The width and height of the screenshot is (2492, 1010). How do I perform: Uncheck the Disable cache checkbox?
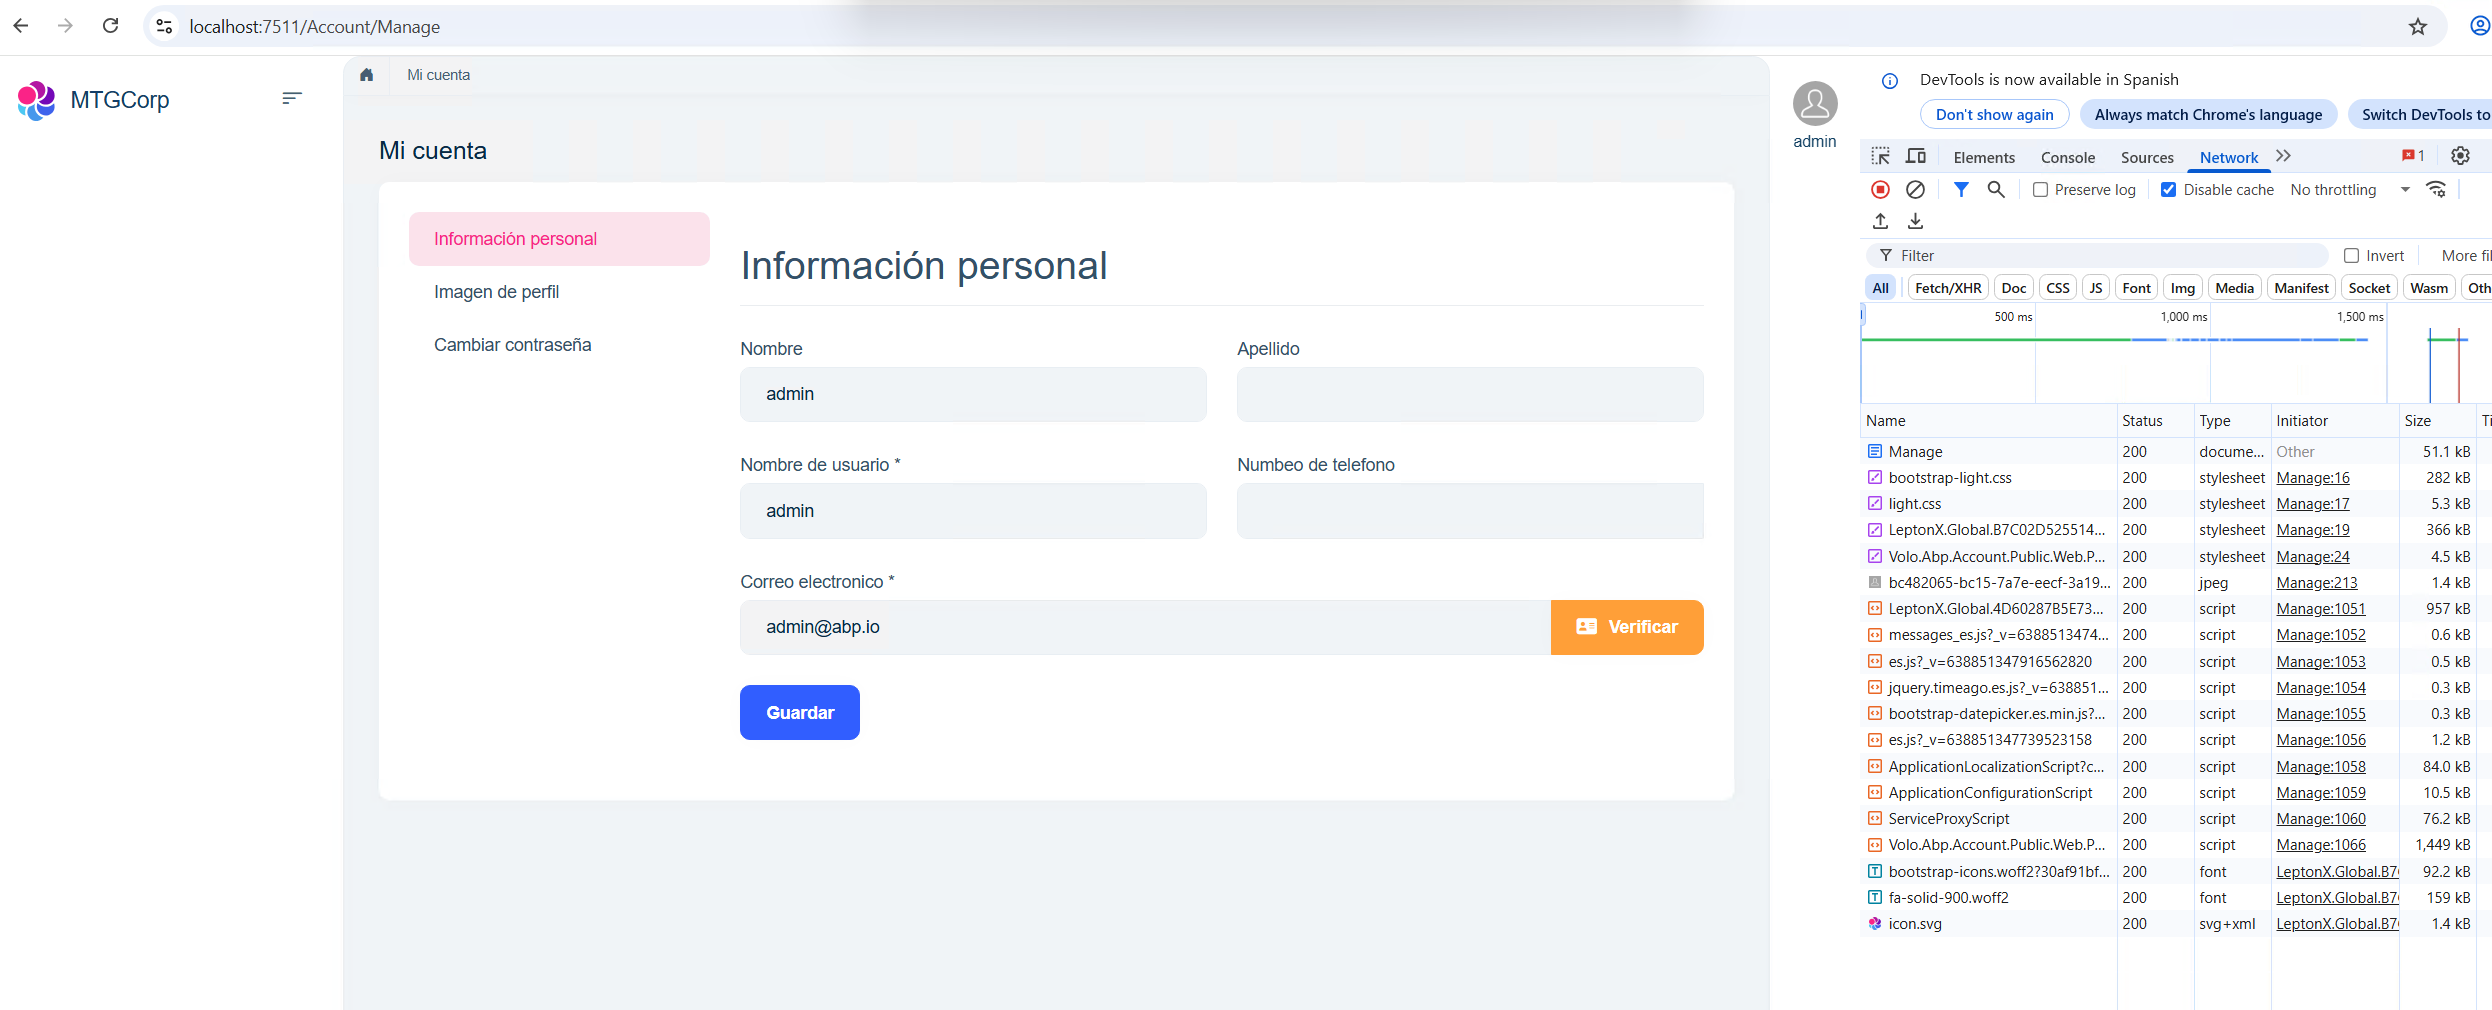coord(2169,190)
